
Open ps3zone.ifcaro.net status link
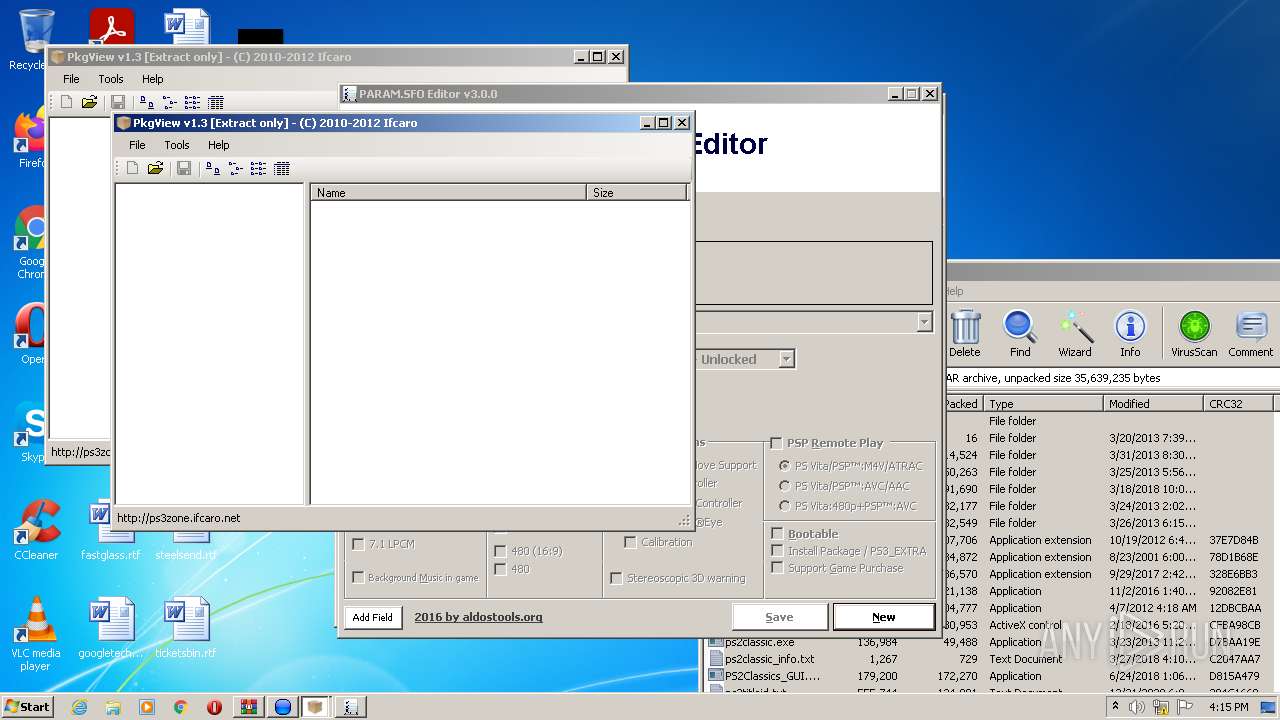[x=178, y=518]
